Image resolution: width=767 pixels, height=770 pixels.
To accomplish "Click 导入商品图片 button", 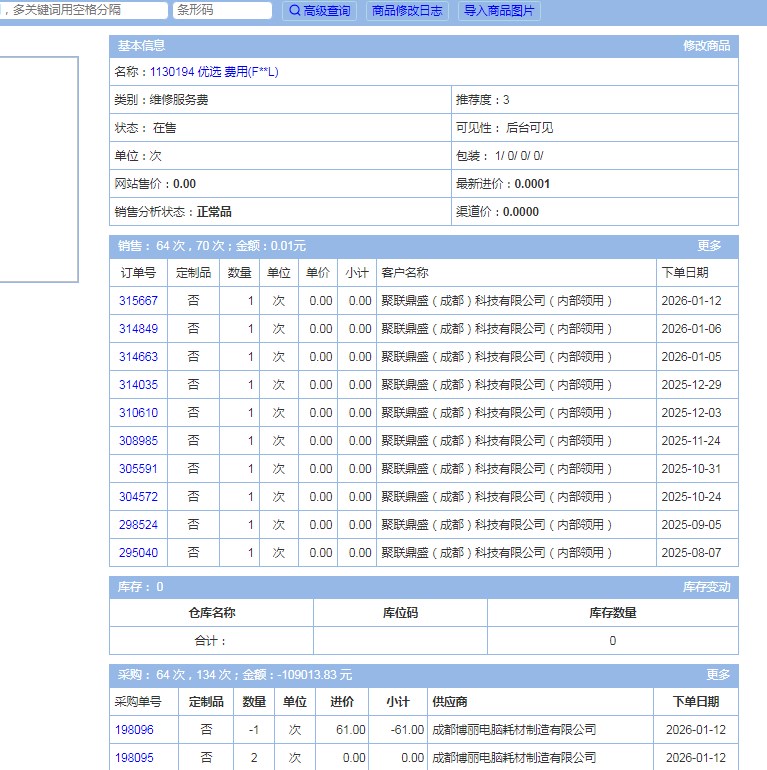I will pyautogui.click(x=499, y=11).
